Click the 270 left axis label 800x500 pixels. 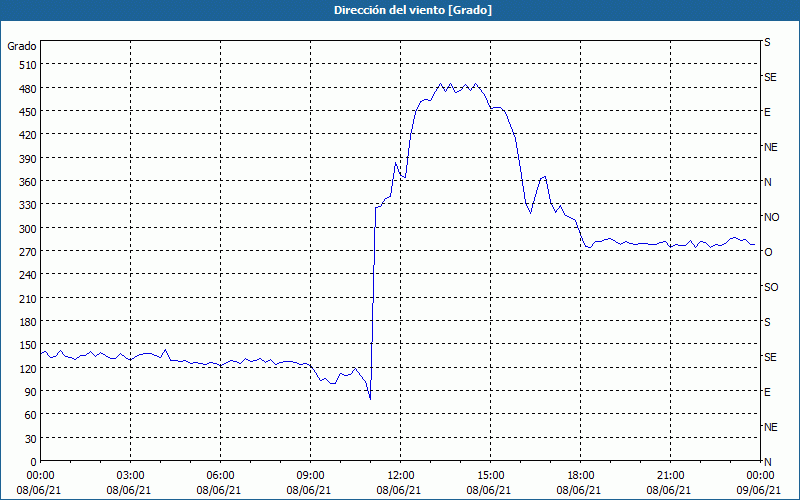(x=28, y=252)
